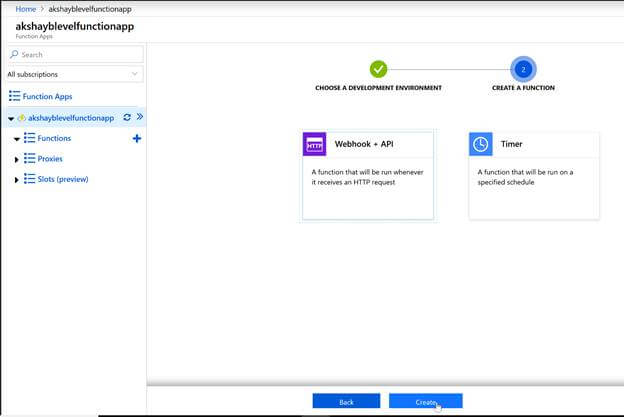Click the Choose a Development Environment step label
This screenshot has height=417, width=624.
click(378, 88)
